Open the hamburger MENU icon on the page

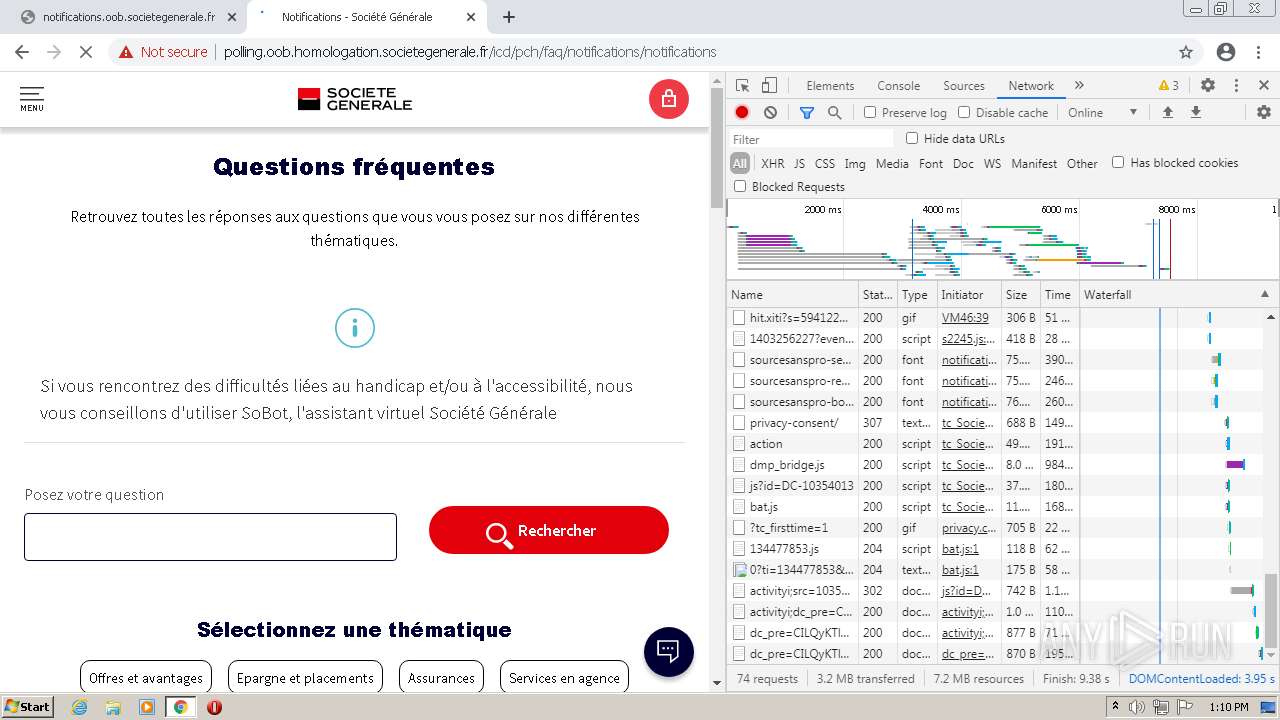coord(32,99)
